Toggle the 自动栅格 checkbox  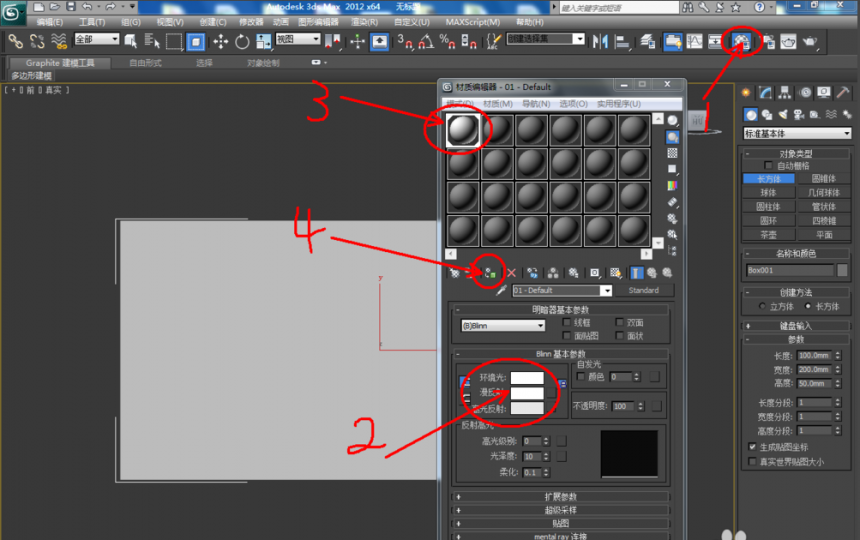click(x=768, y=166)
